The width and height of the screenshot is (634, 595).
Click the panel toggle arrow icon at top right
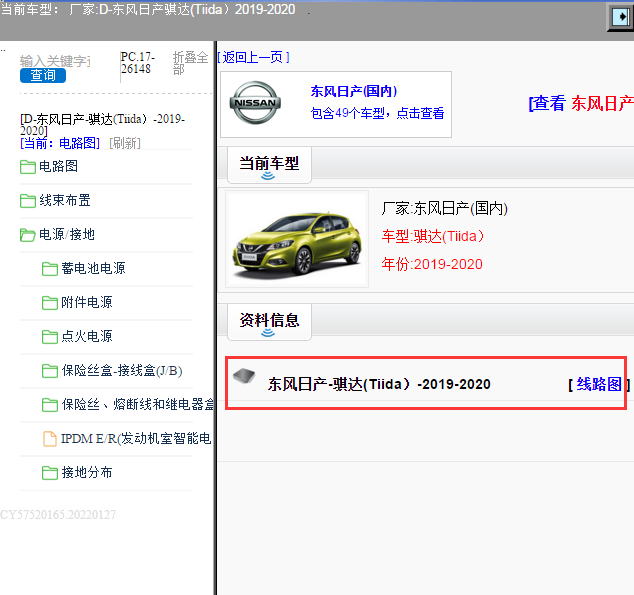(x=620, y=17)
